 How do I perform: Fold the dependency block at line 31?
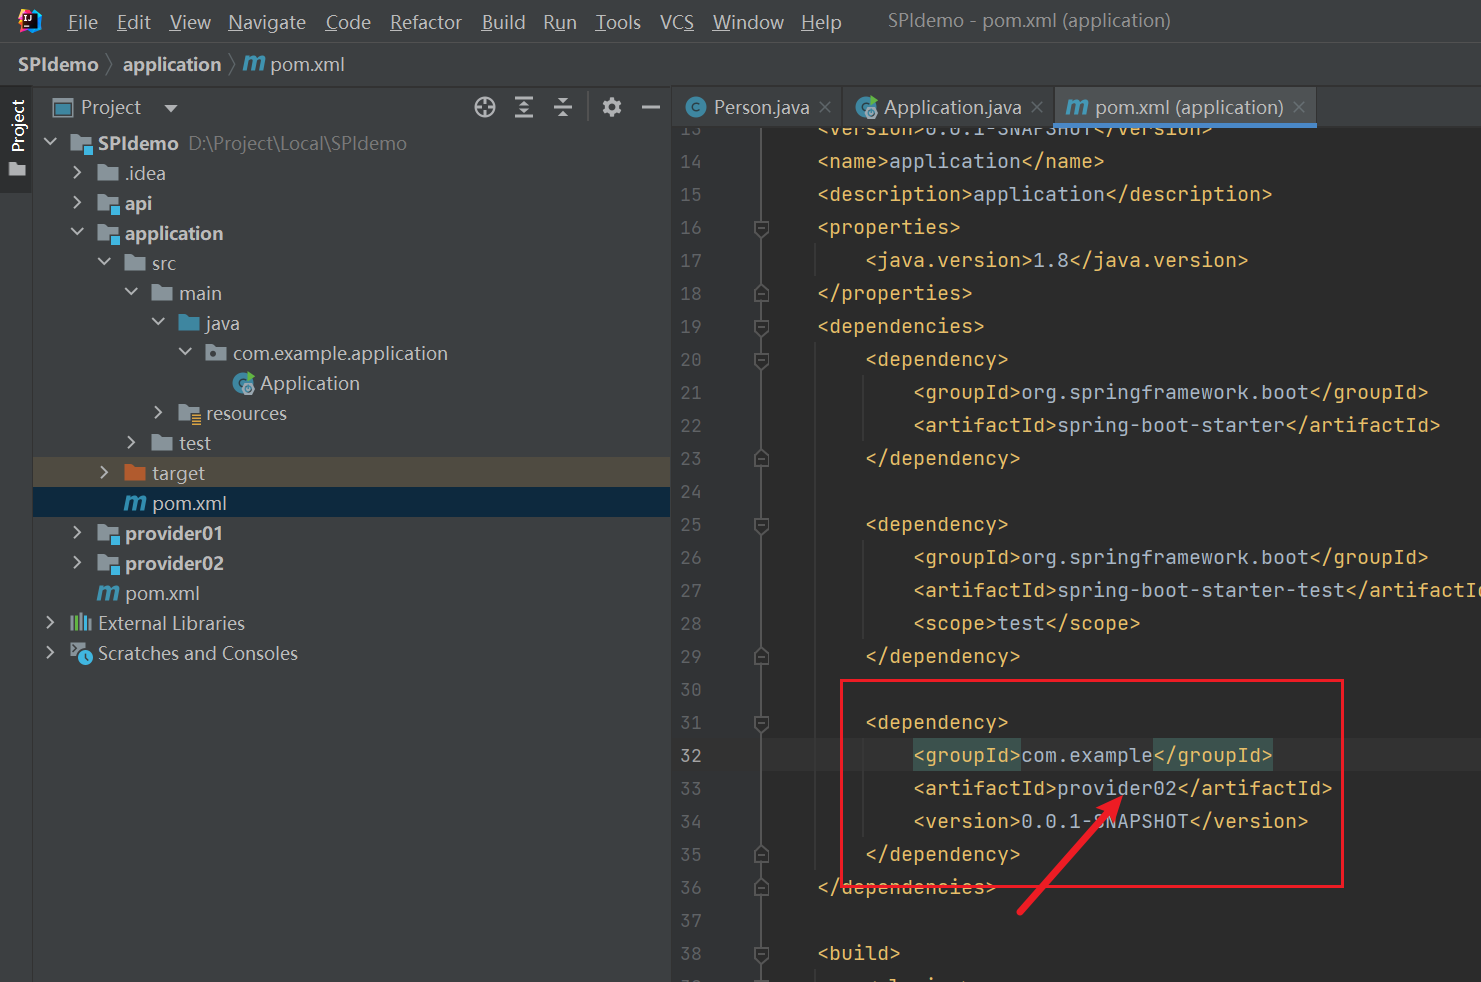[761, 723]
